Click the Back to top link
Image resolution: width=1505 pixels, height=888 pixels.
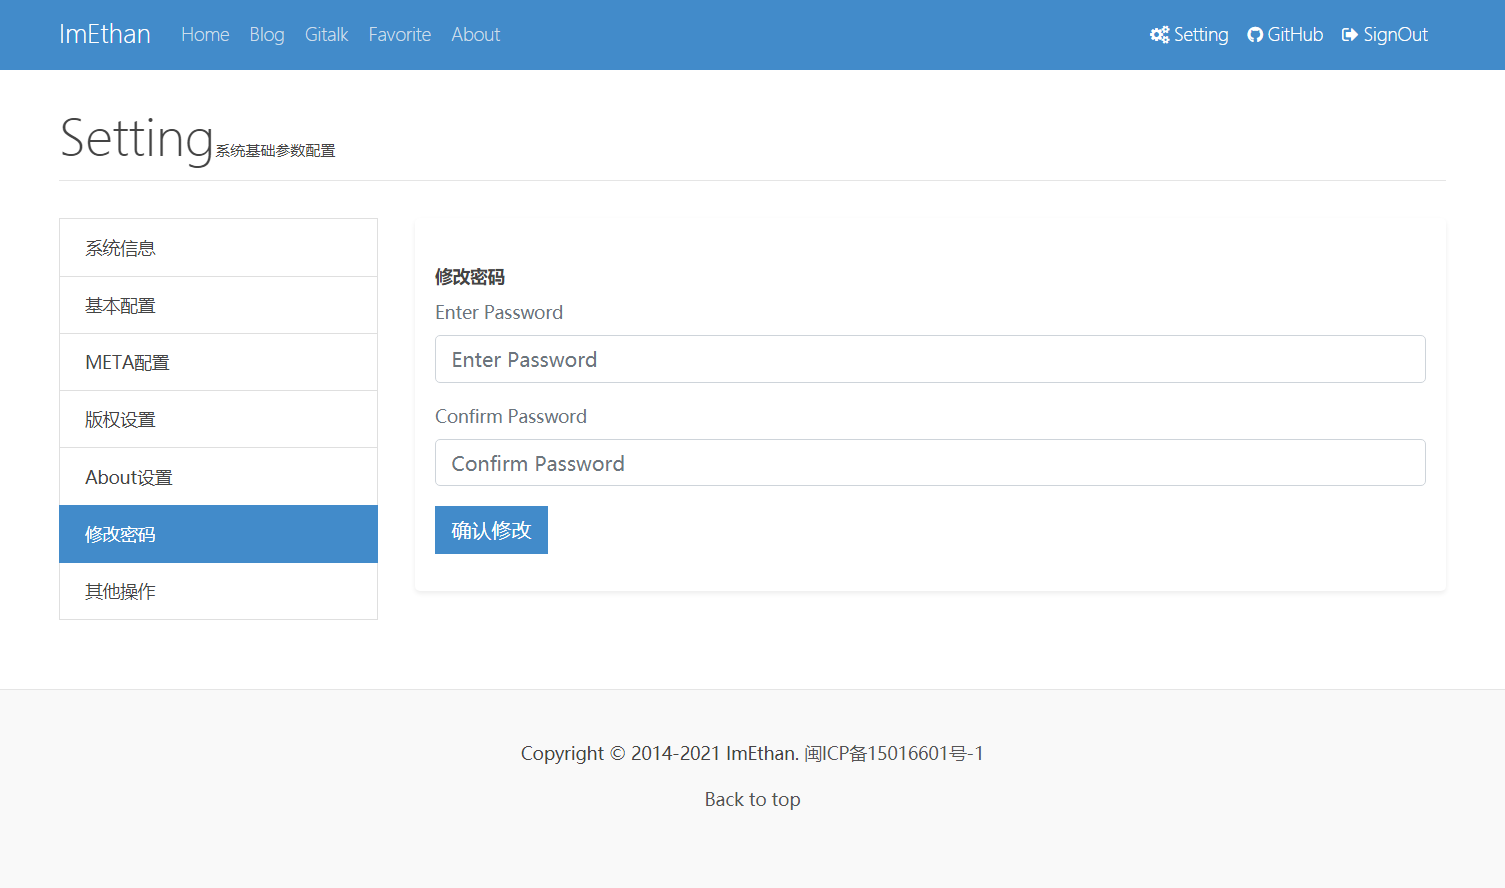pyautogui.click(x=752, y=799)
